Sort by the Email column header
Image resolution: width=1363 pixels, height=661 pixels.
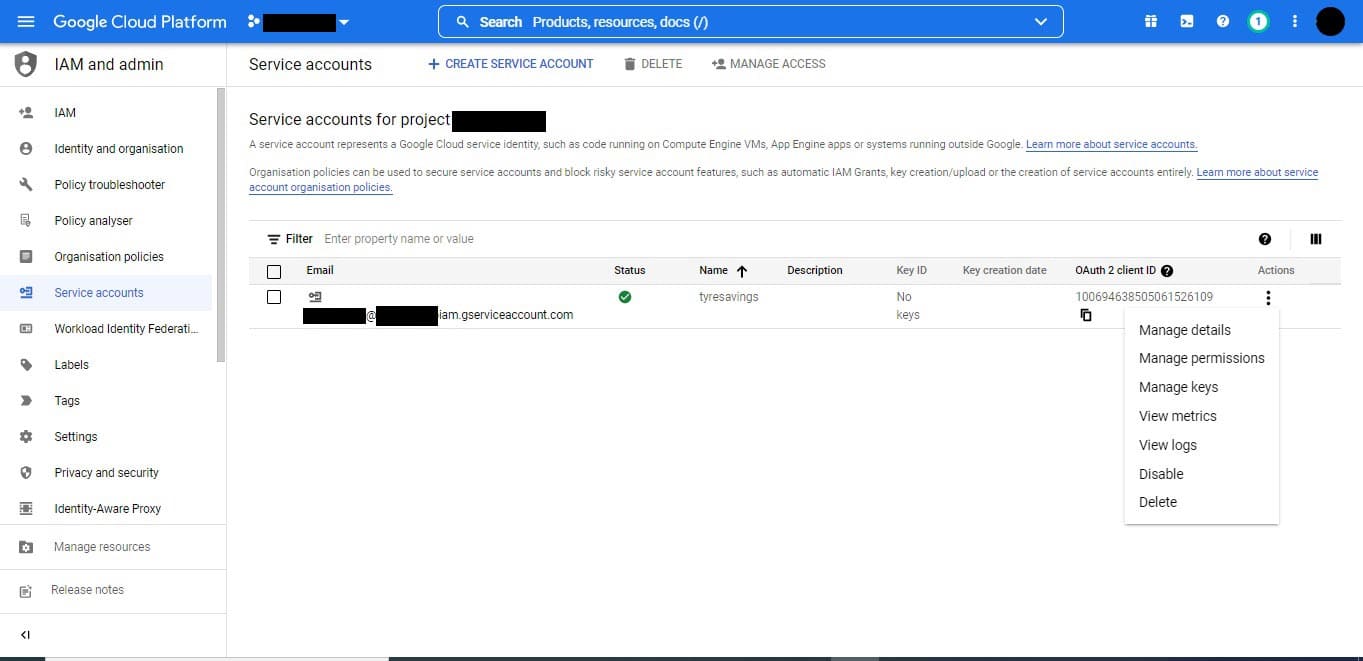320,270
